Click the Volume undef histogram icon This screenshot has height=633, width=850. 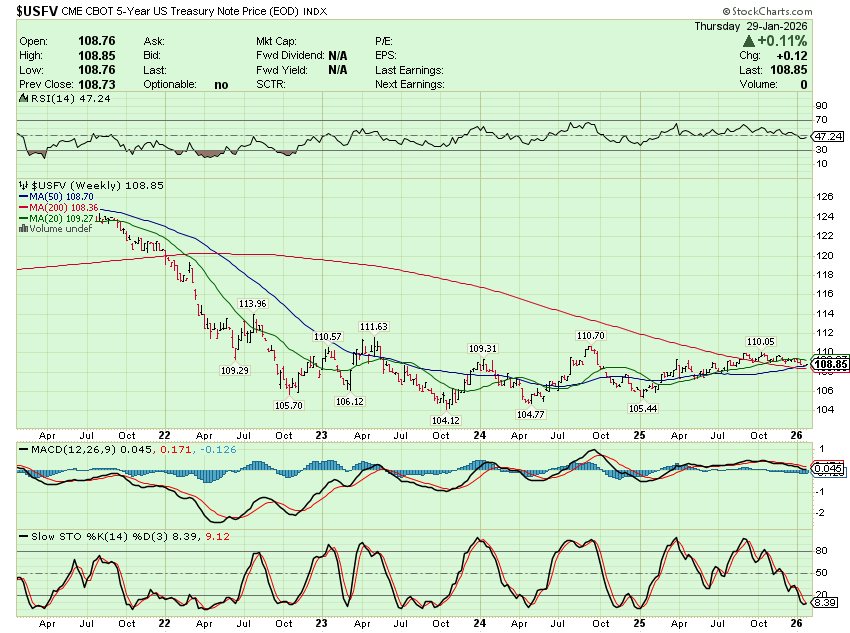[23, 229]
